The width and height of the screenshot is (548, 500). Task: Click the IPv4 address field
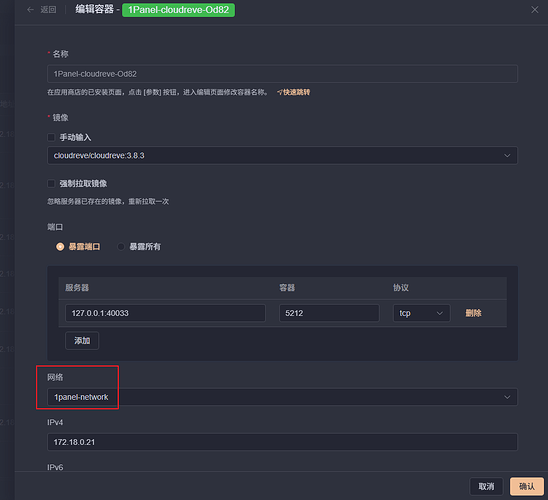tap(282, 442)
